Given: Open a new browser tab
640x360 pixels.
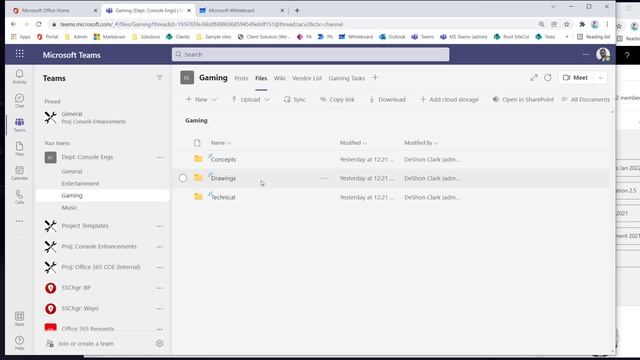Looking at the screenshot, I should (x=297, y=10).
